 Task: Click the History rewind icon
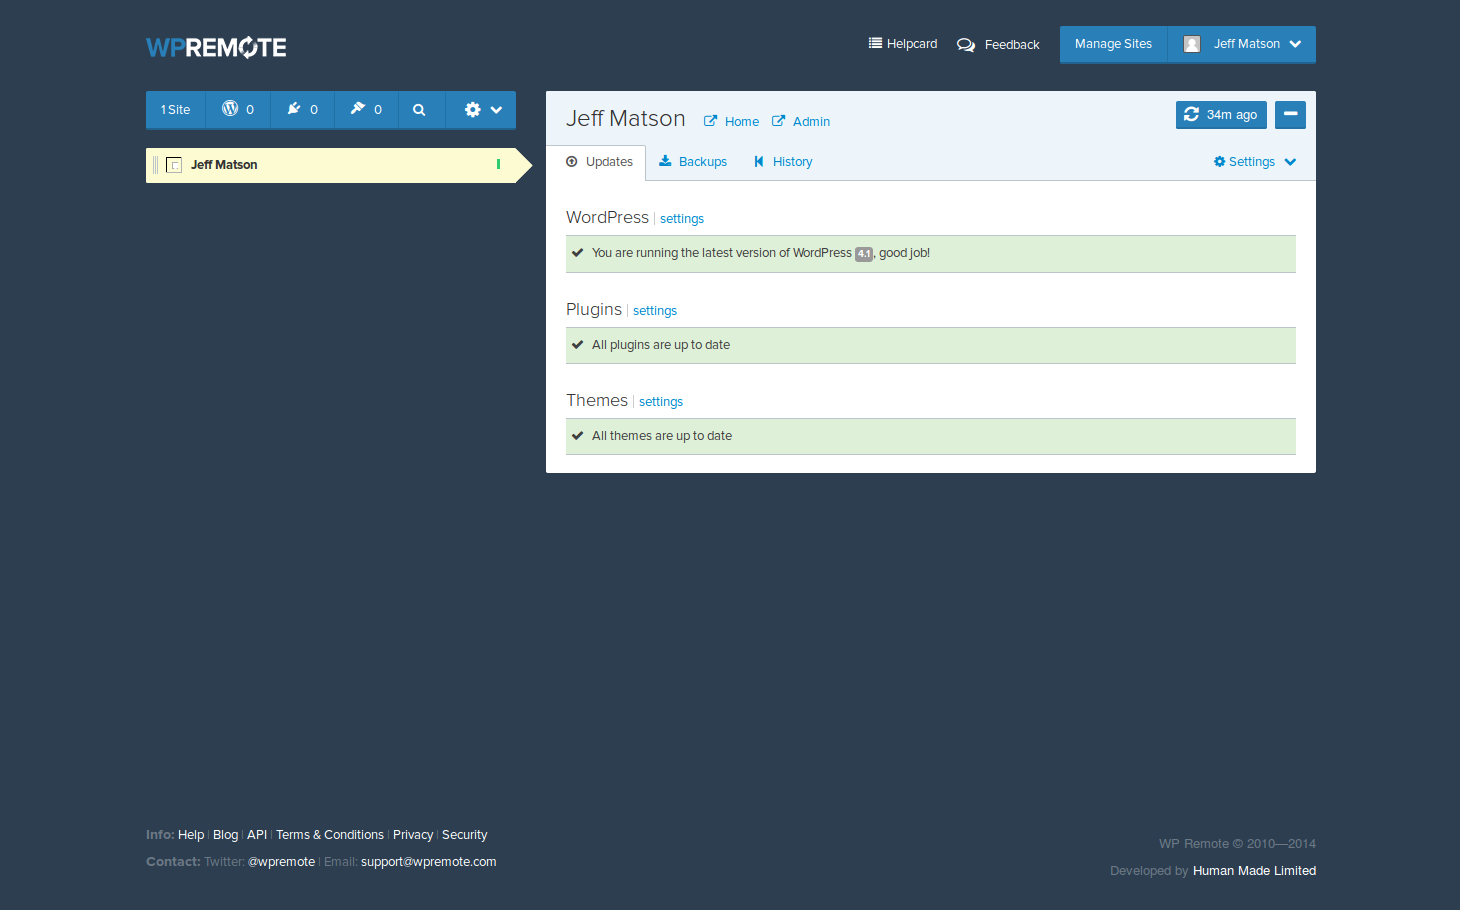tap(759, 161)
